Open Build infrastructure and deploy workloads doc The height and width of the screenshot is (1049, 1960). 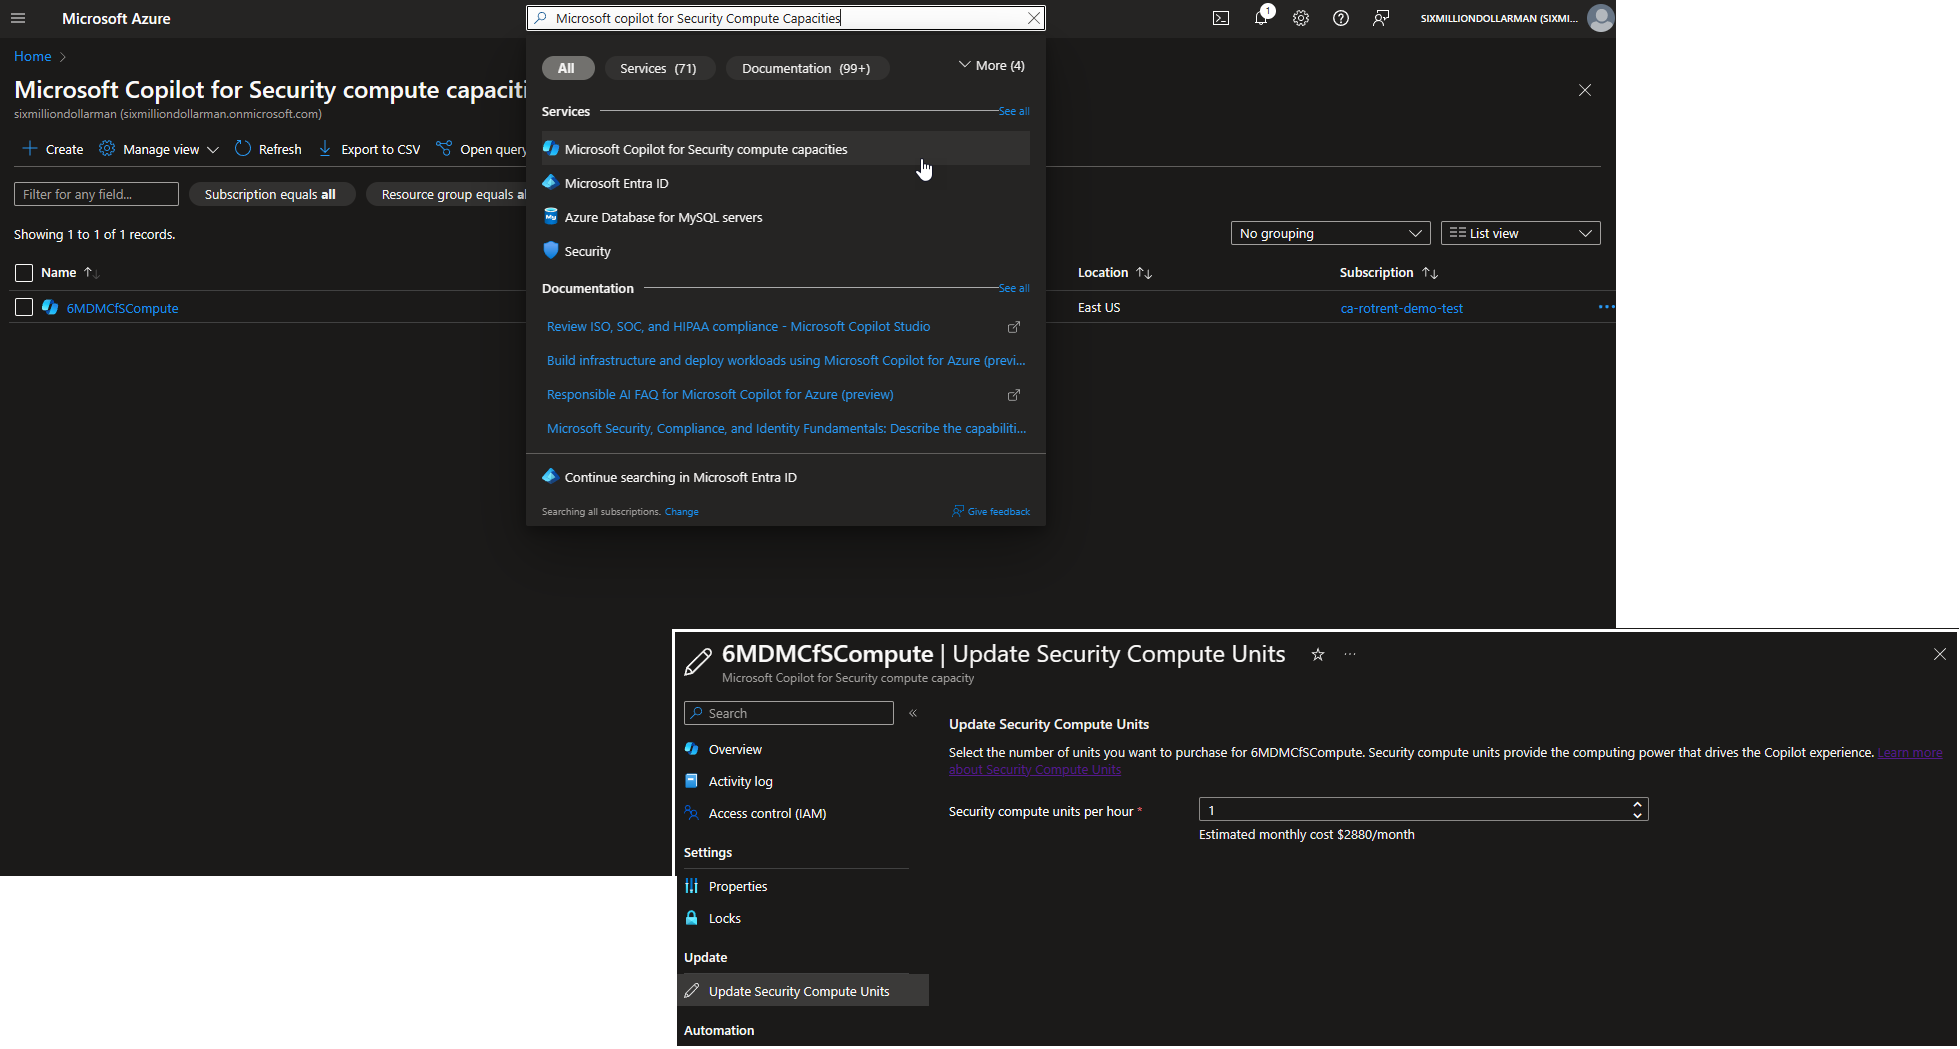tap(786, 361)
